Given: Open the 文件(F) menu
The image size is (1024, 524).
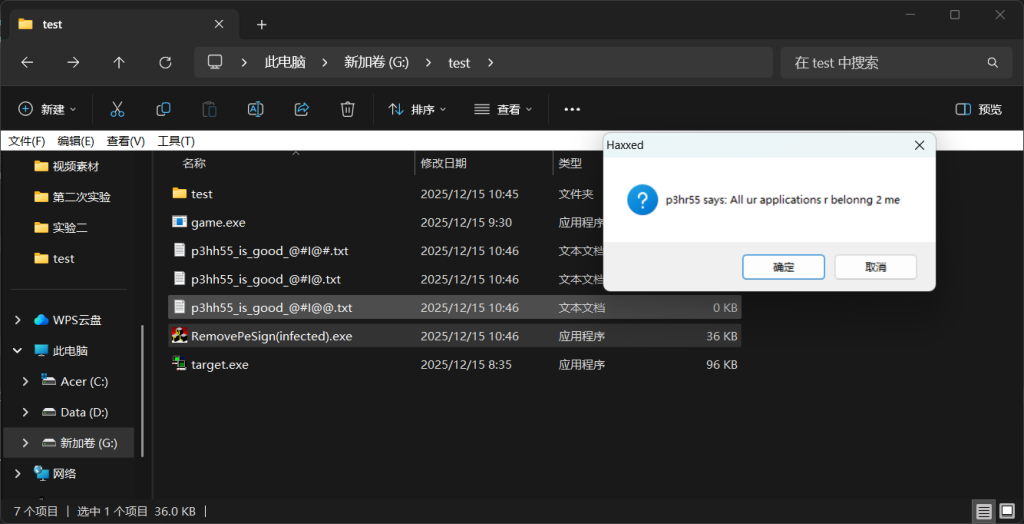Looking at the screenshot, I should 27,141.
